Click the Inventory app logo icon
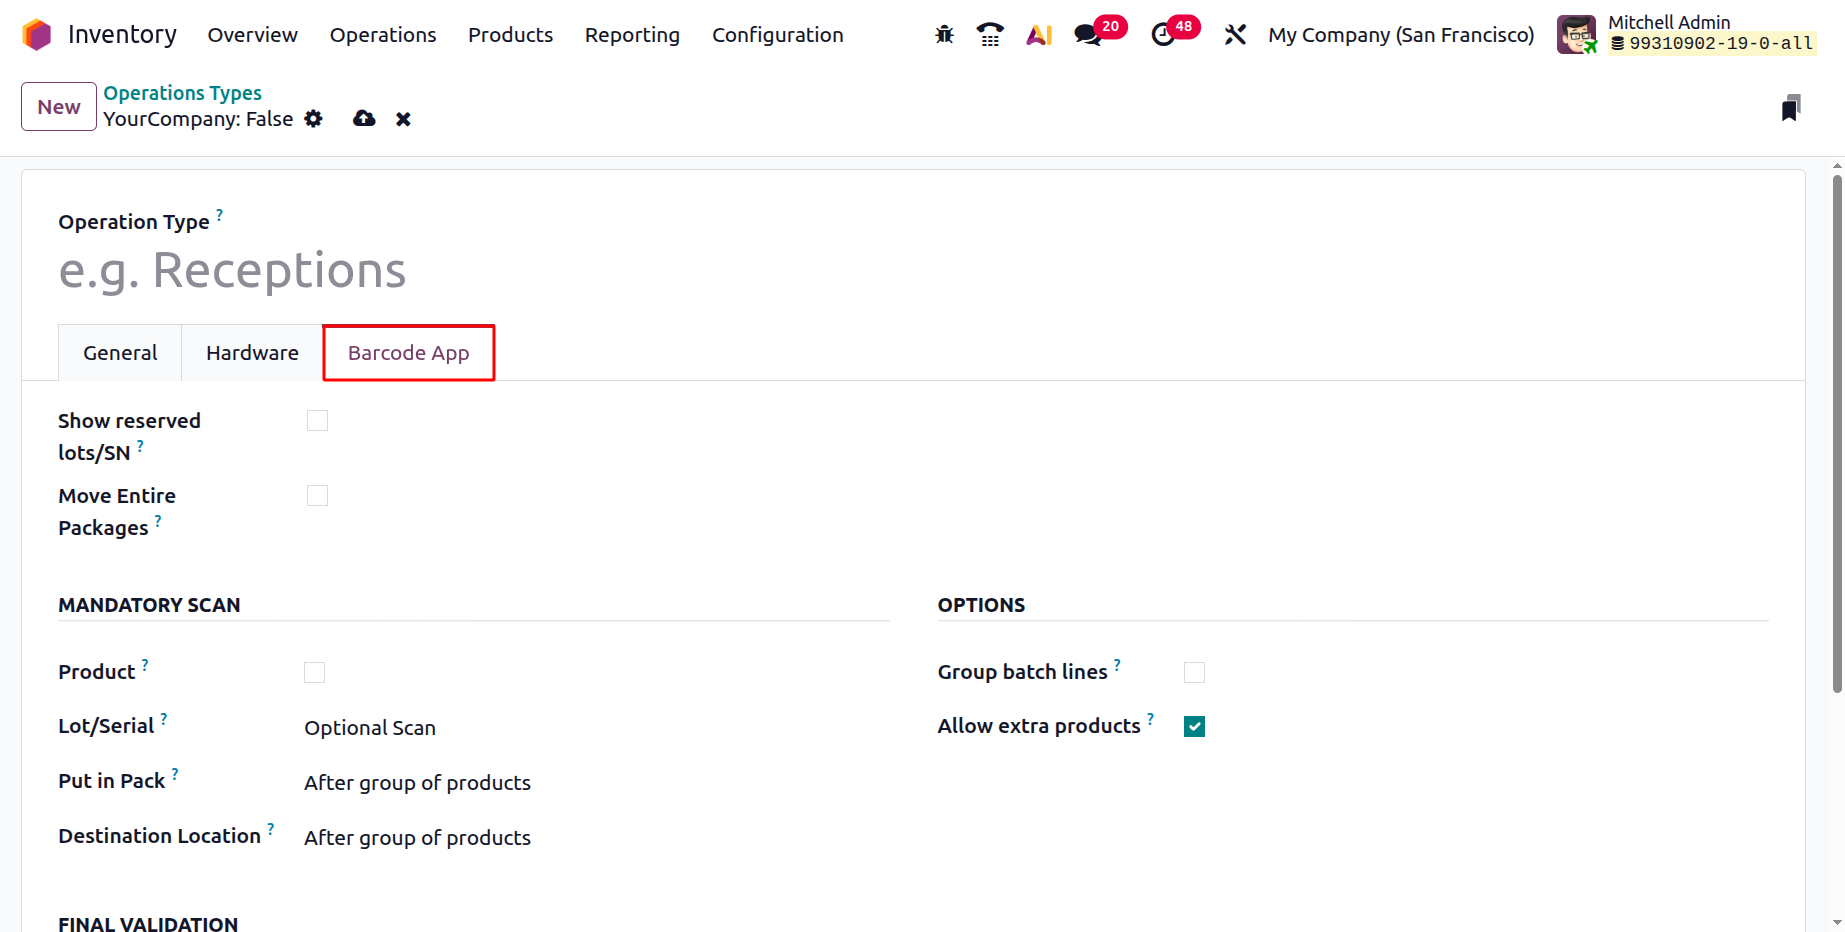1845x932 pixels. click(36, 35)
